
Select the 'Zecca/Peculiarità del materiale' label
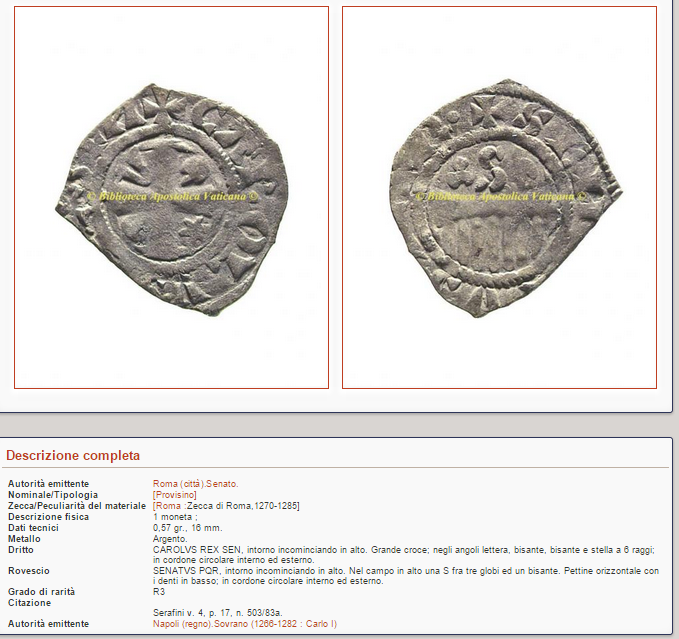77,506
